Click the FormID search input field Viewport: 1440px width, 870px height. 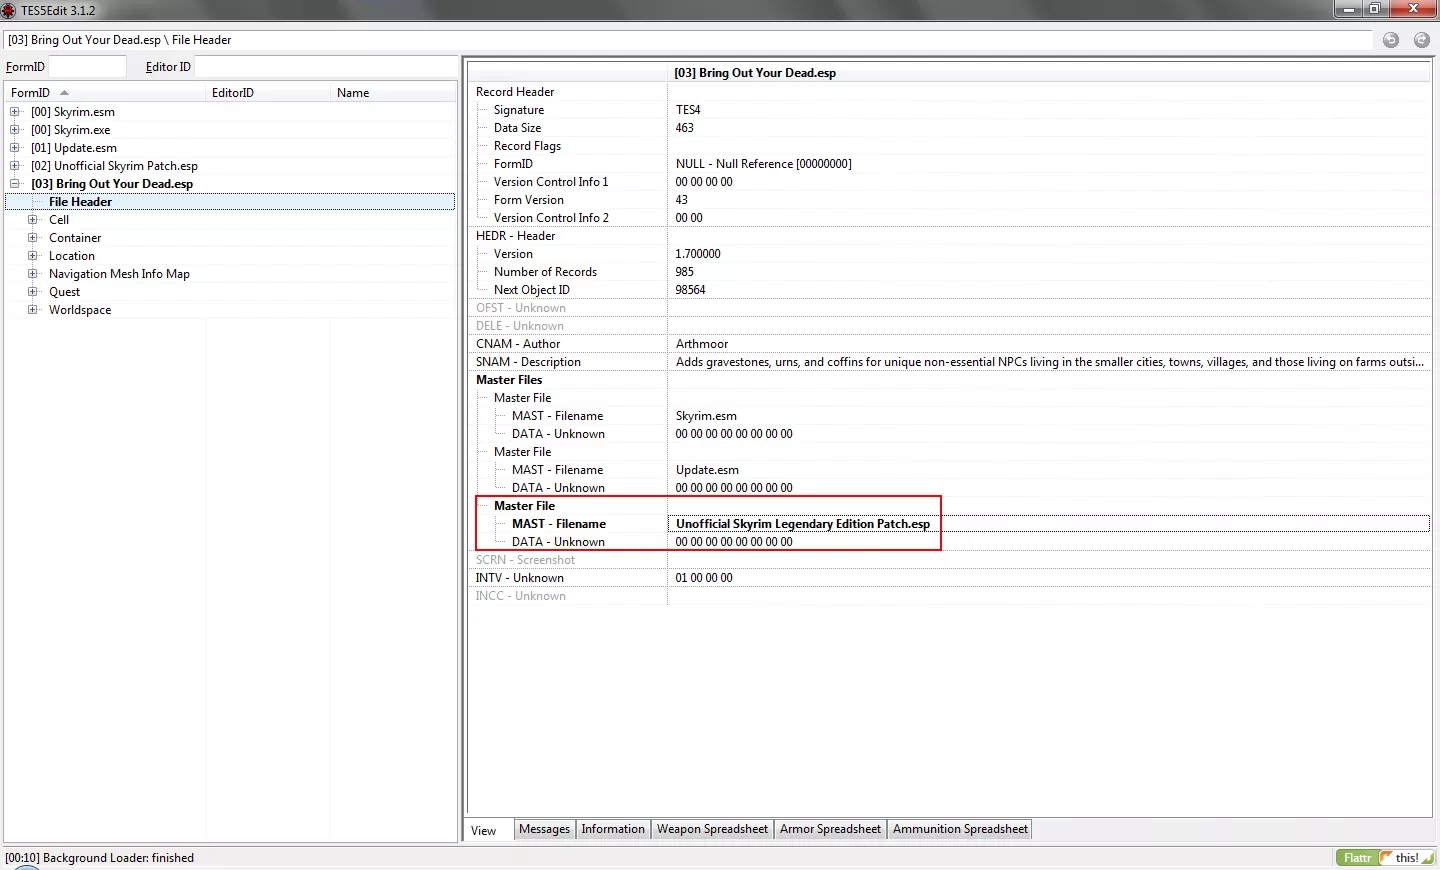pyautogui.click(x=87, y=67)
